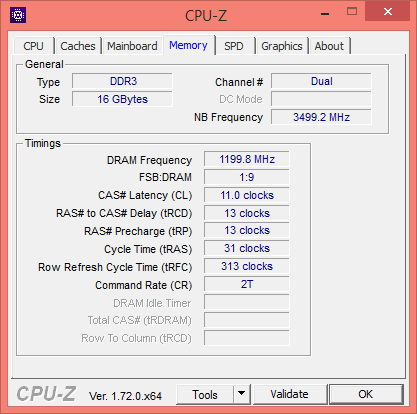
Task: Switch to the CPU tab
Action: point(33,46)
